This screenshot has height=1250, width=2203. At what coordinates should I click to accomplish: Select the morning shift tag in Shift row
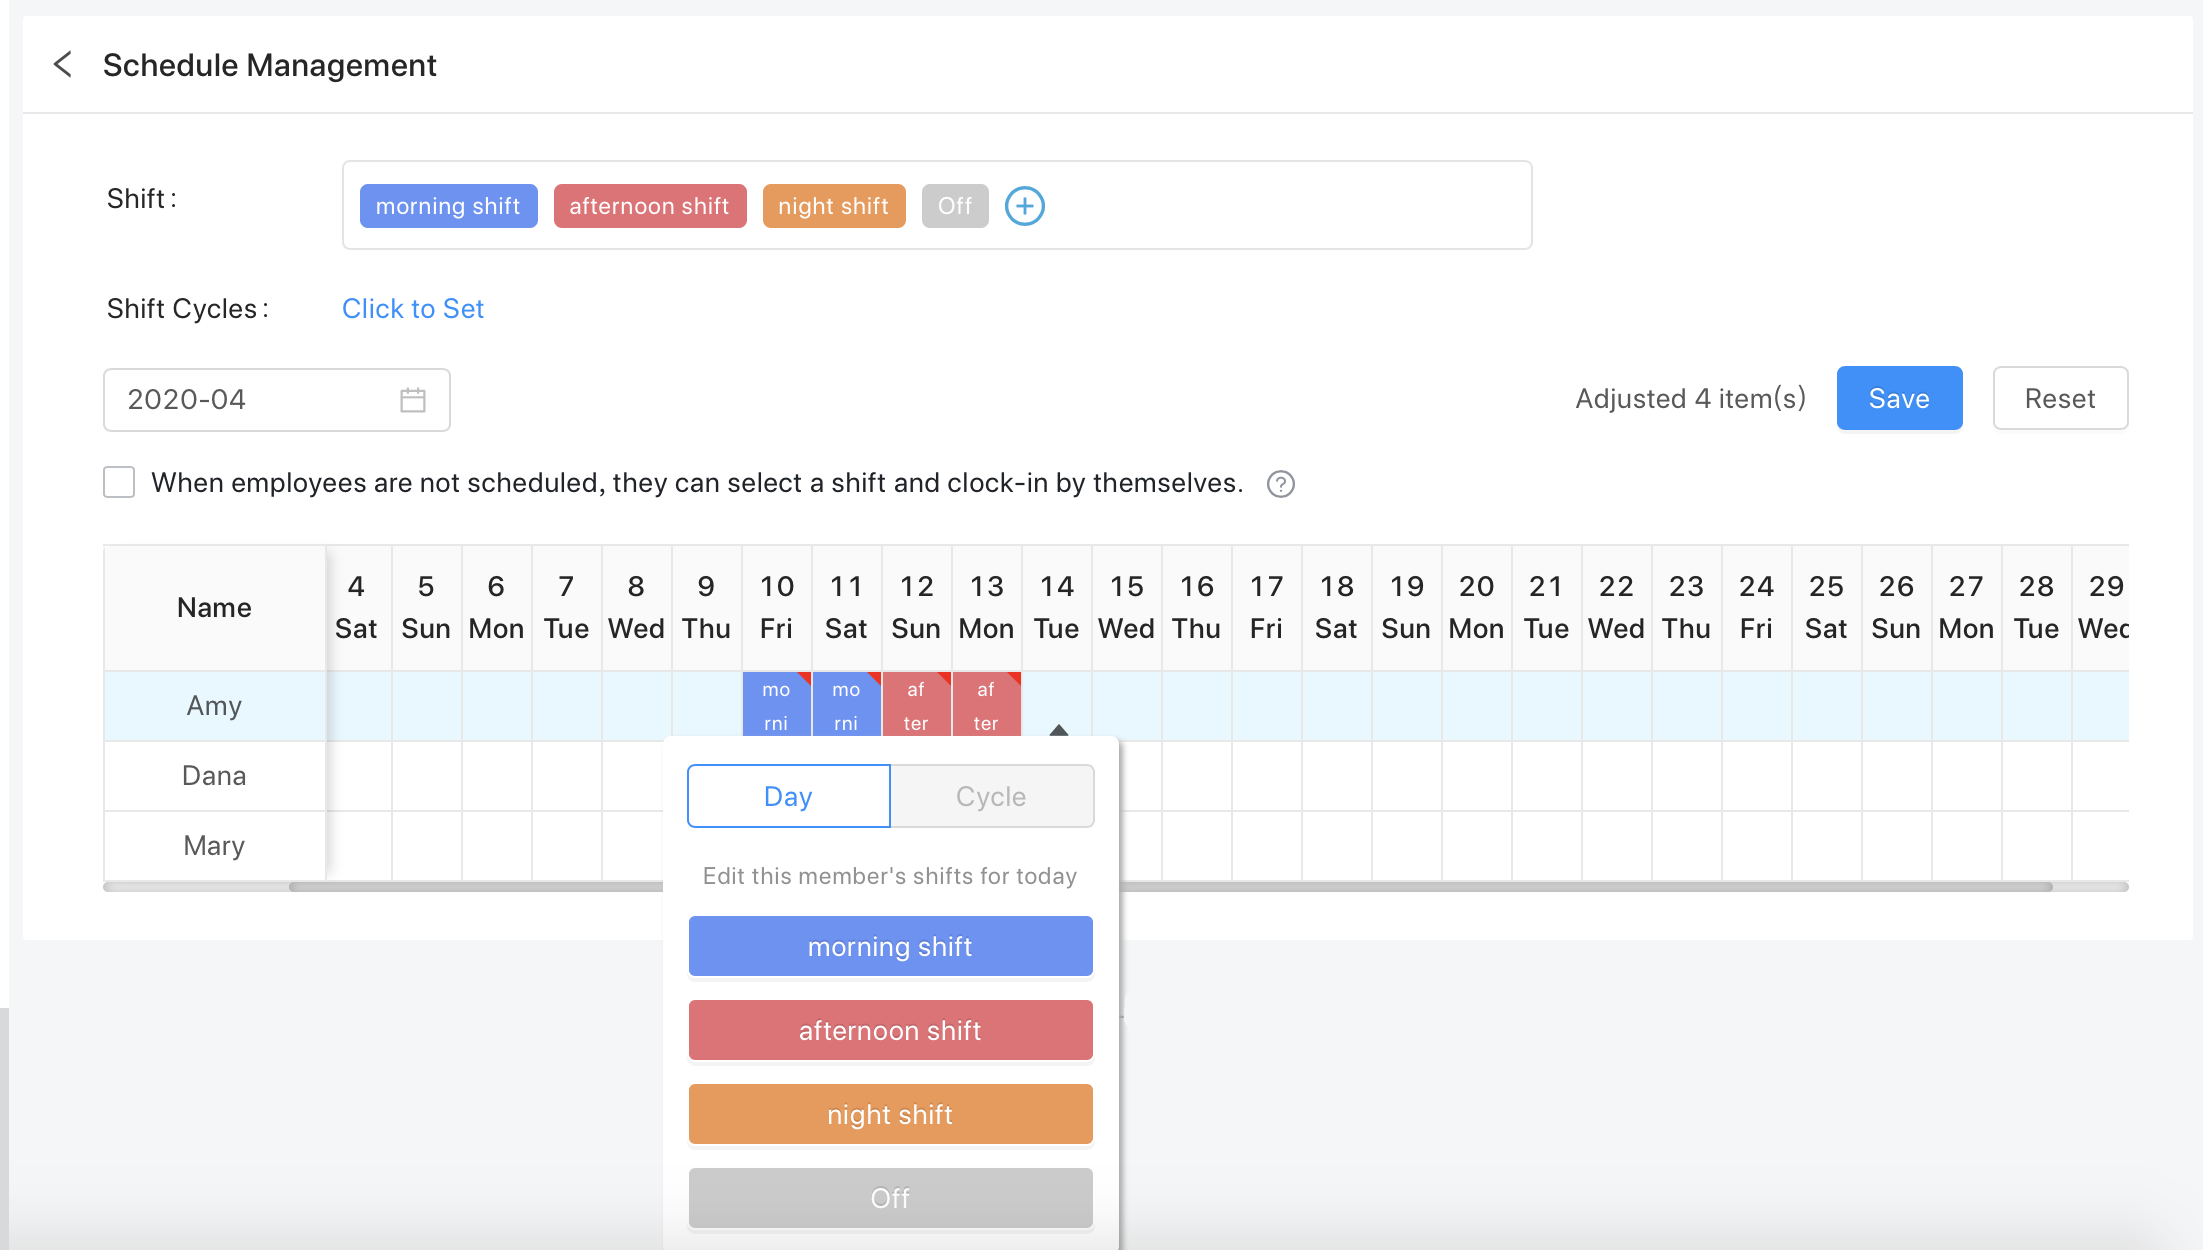pos(448,206)
